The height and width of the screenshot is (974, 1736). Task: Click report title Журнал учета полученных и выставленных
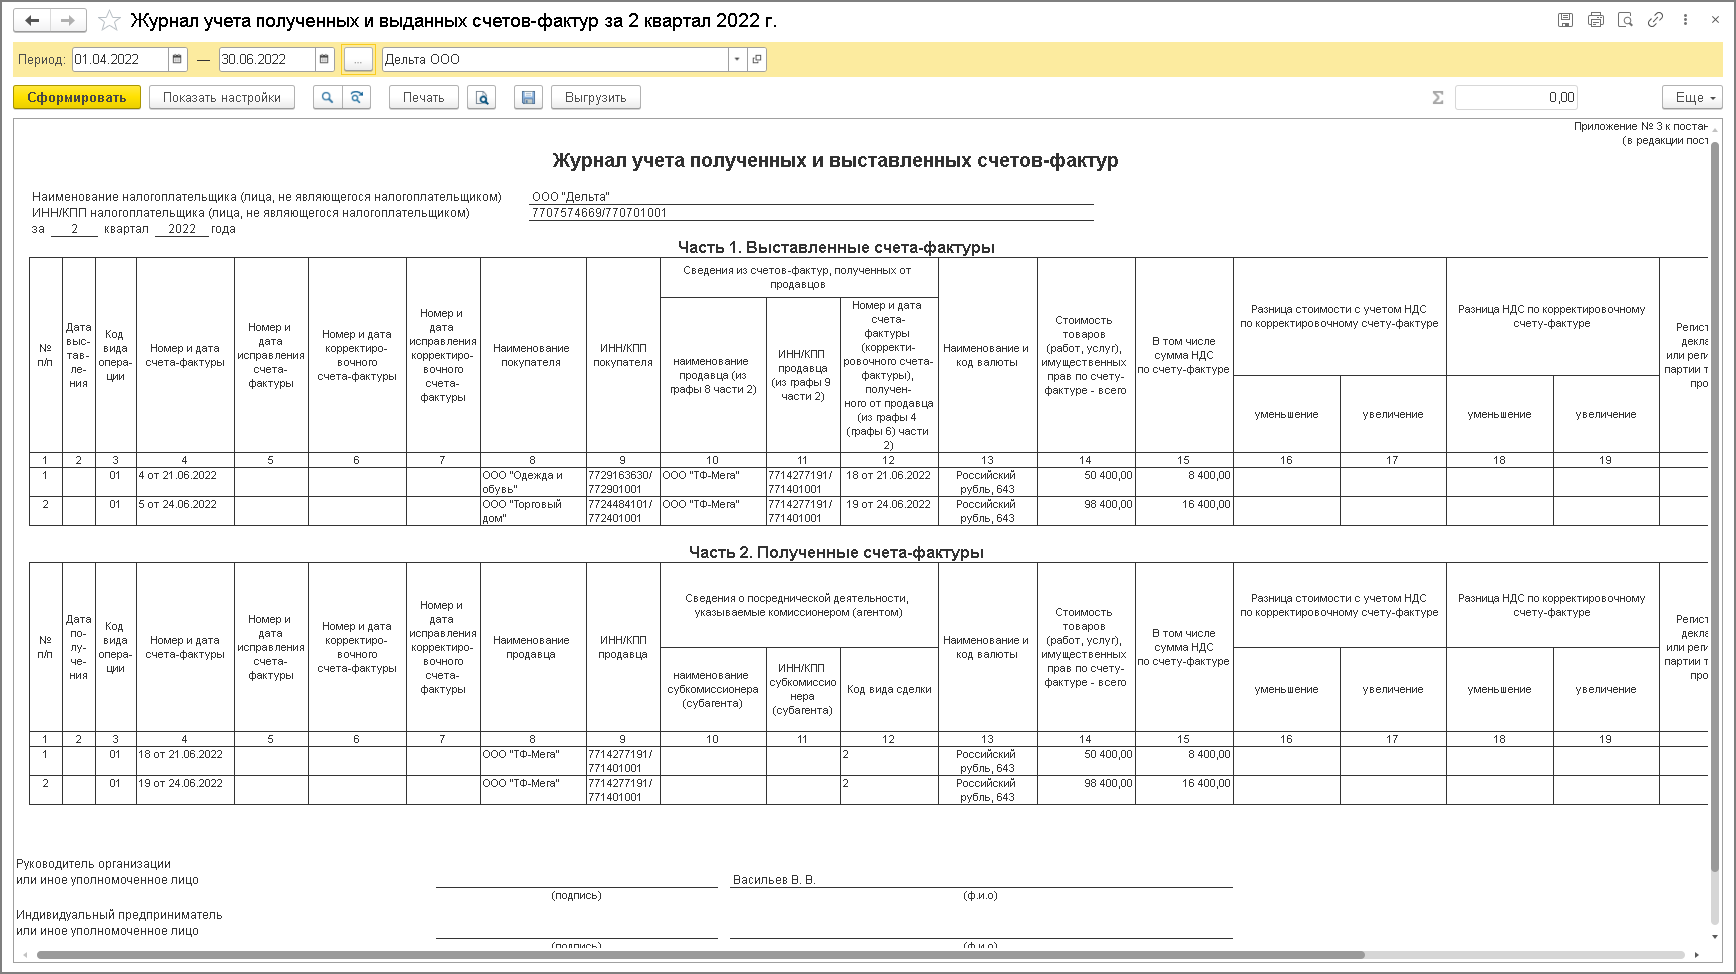pos(835,160)
